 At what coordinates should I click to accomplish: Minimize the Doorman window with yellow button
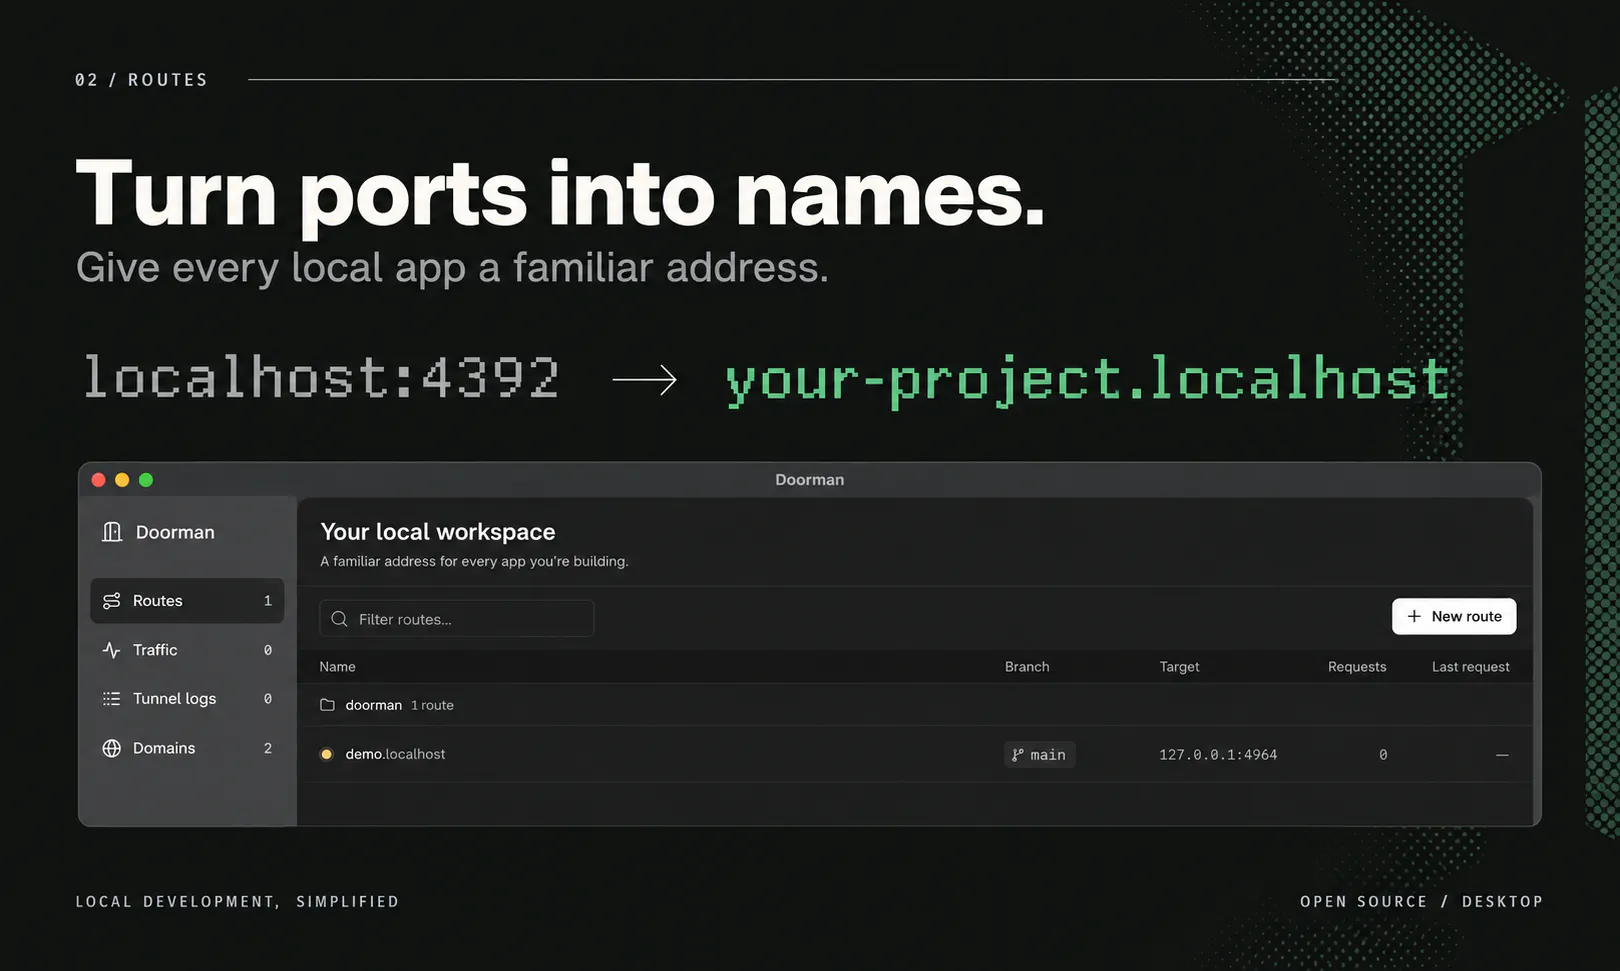click(x=122, y=480)
